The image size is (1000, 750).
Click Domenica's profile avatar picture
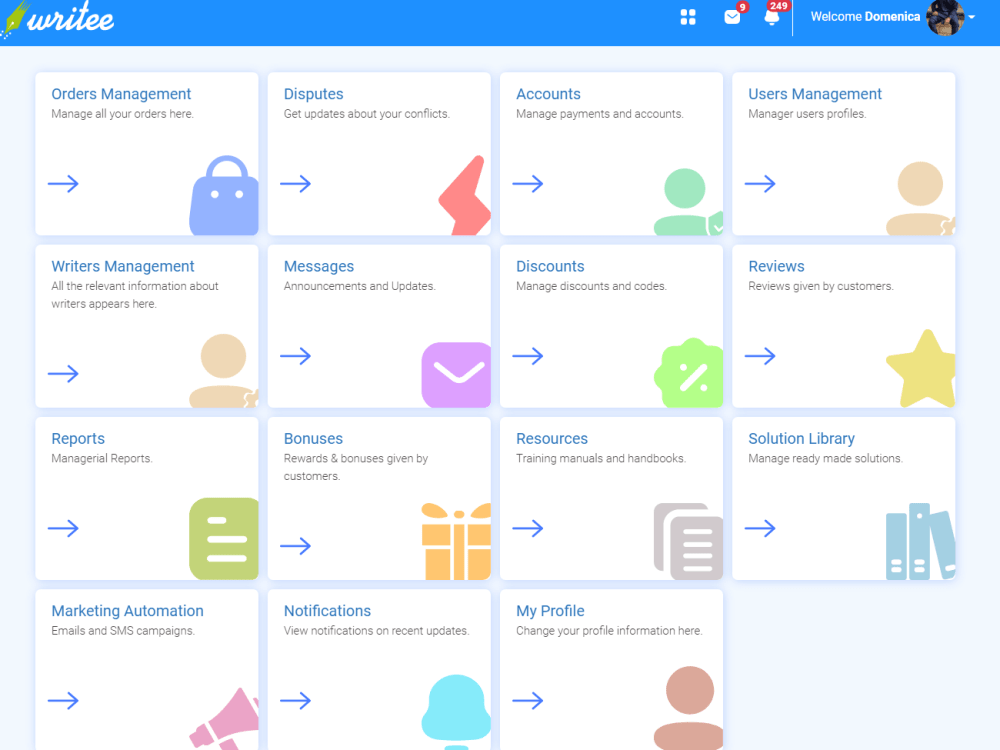945,19
